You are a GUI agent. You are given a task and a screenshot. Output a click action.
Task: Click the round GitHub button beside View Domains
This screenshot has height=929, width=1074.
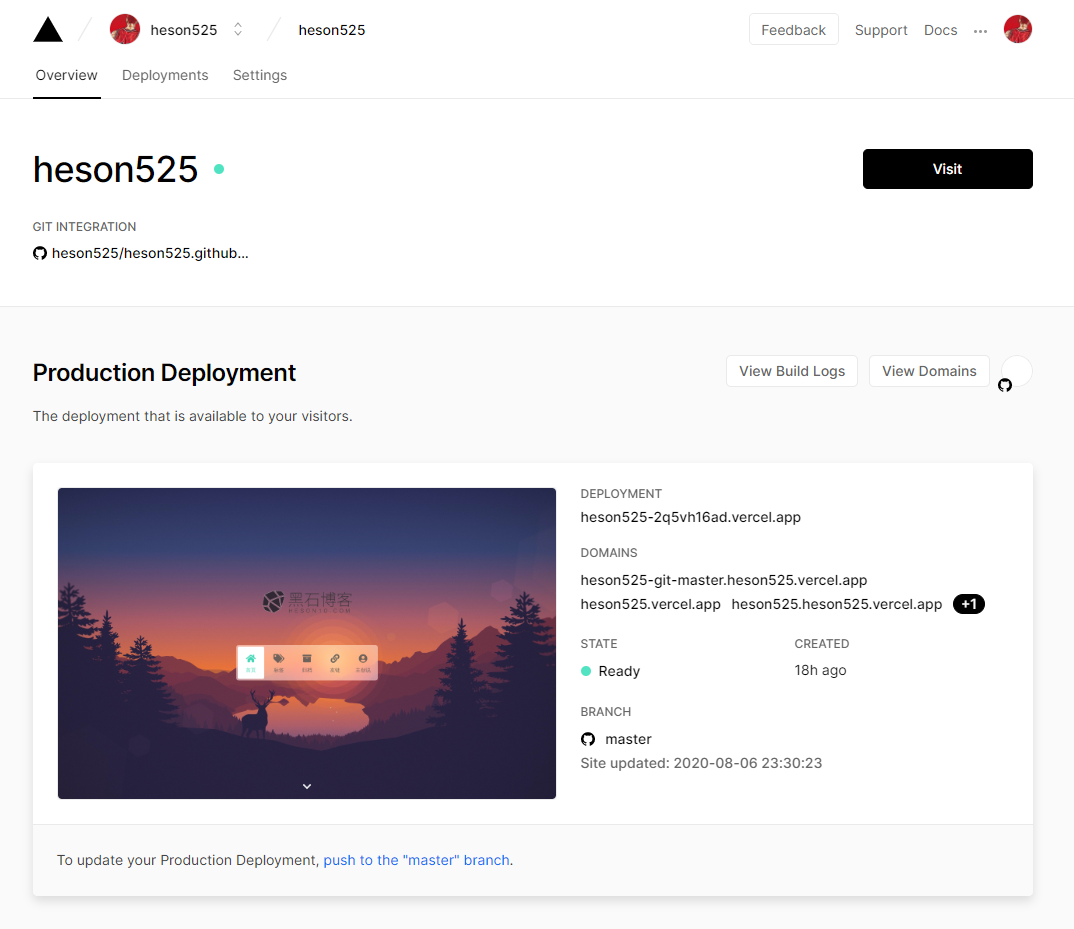1016,371
